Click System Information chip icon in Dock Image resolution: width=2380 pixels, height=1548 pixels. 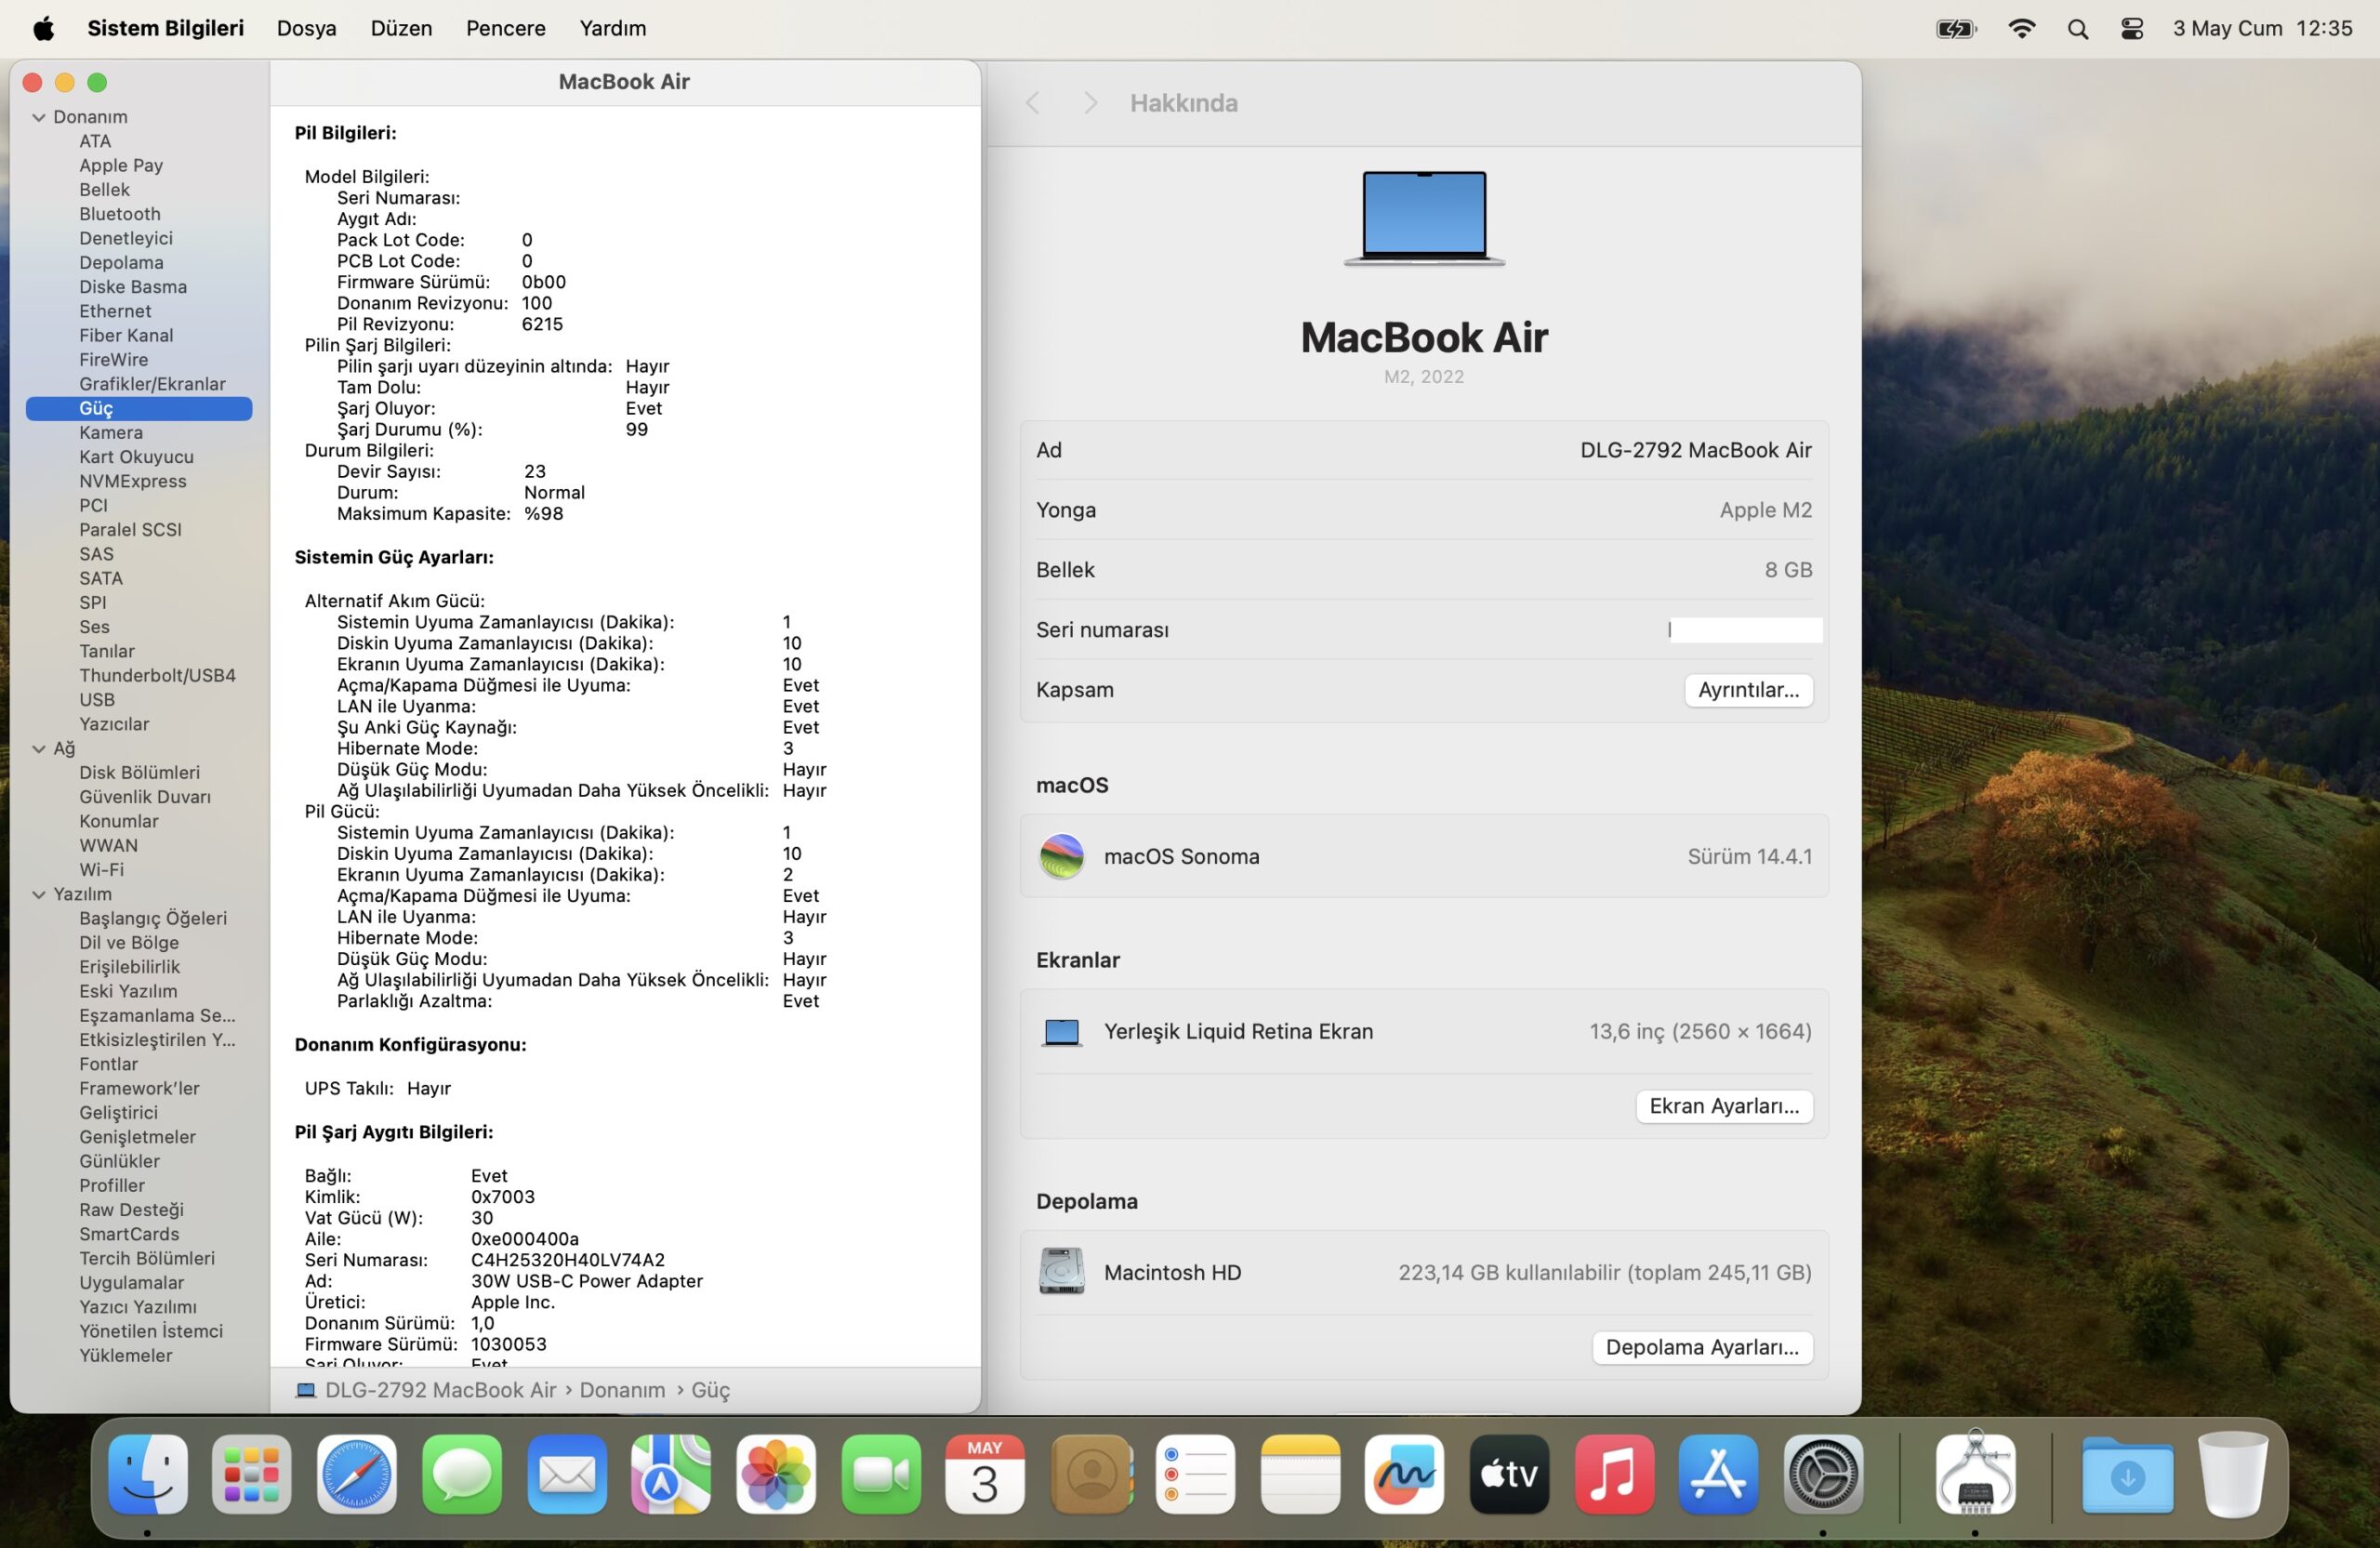(1975, 1472)
